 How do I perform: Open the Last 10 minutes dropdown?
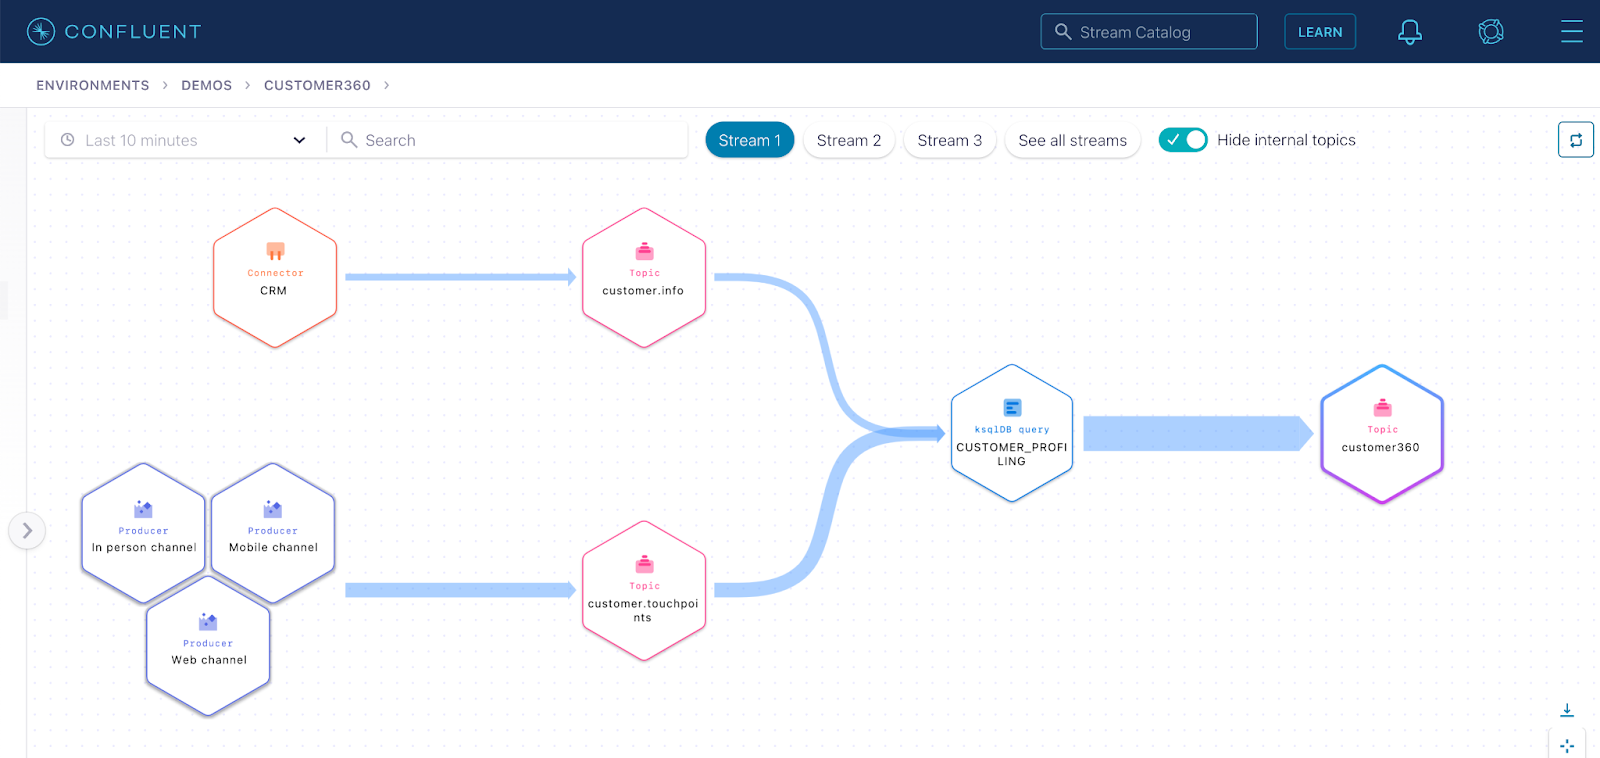coord(185,140)
